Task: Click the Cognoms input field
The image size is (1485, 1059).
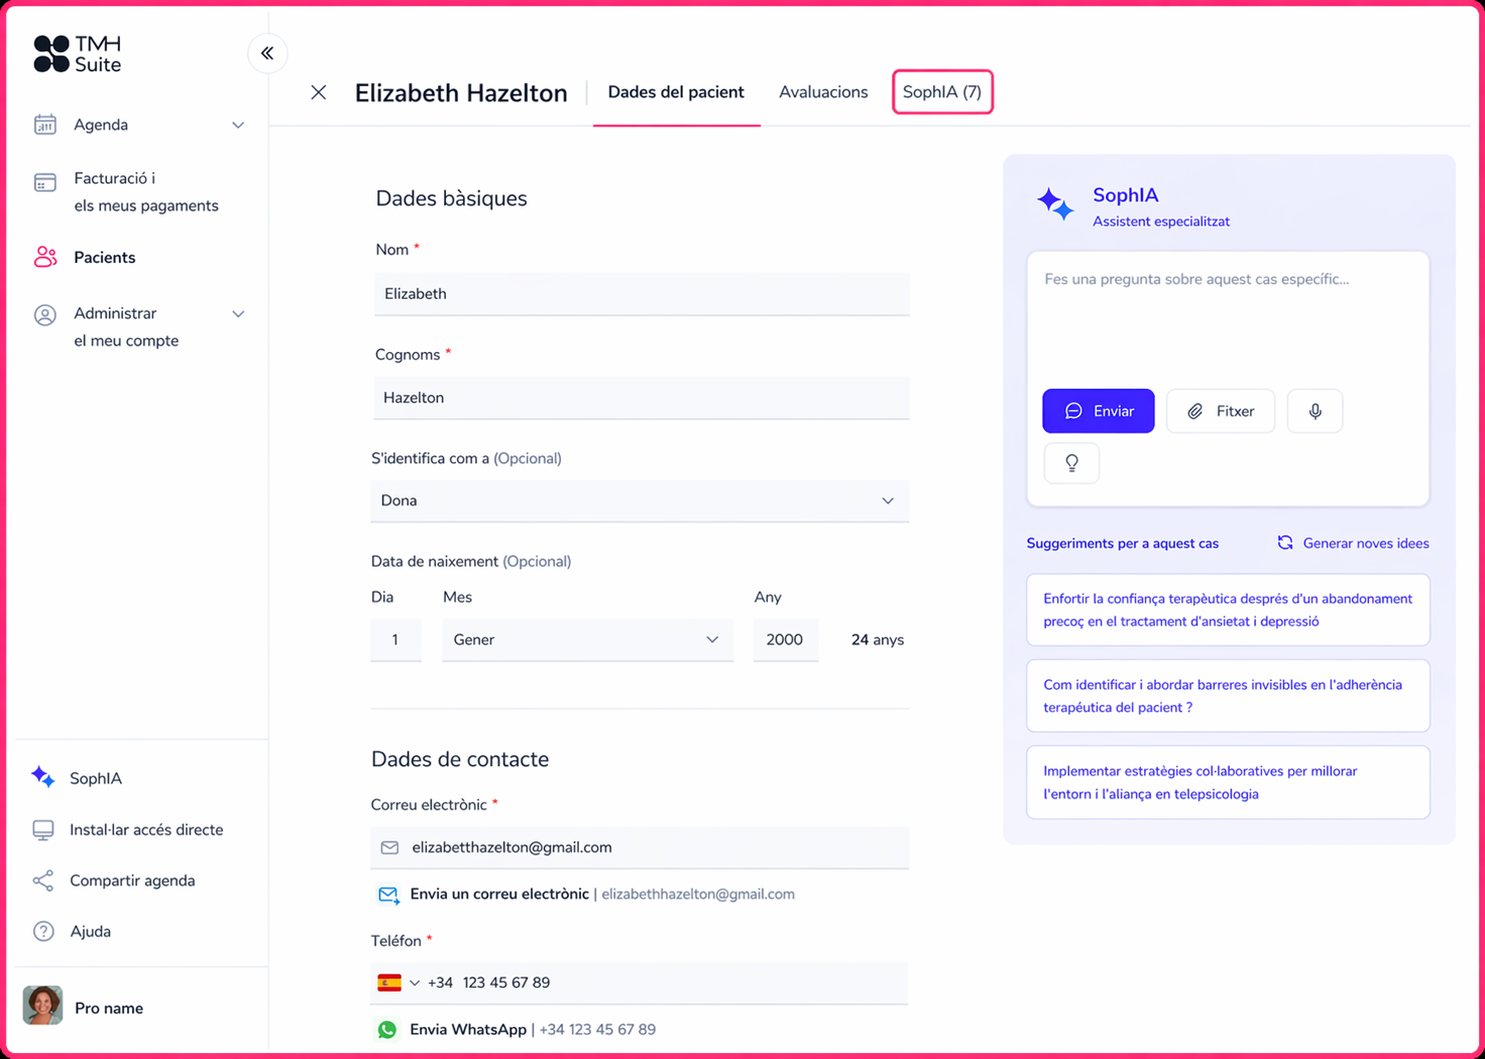Action: (x=641, y=398)
